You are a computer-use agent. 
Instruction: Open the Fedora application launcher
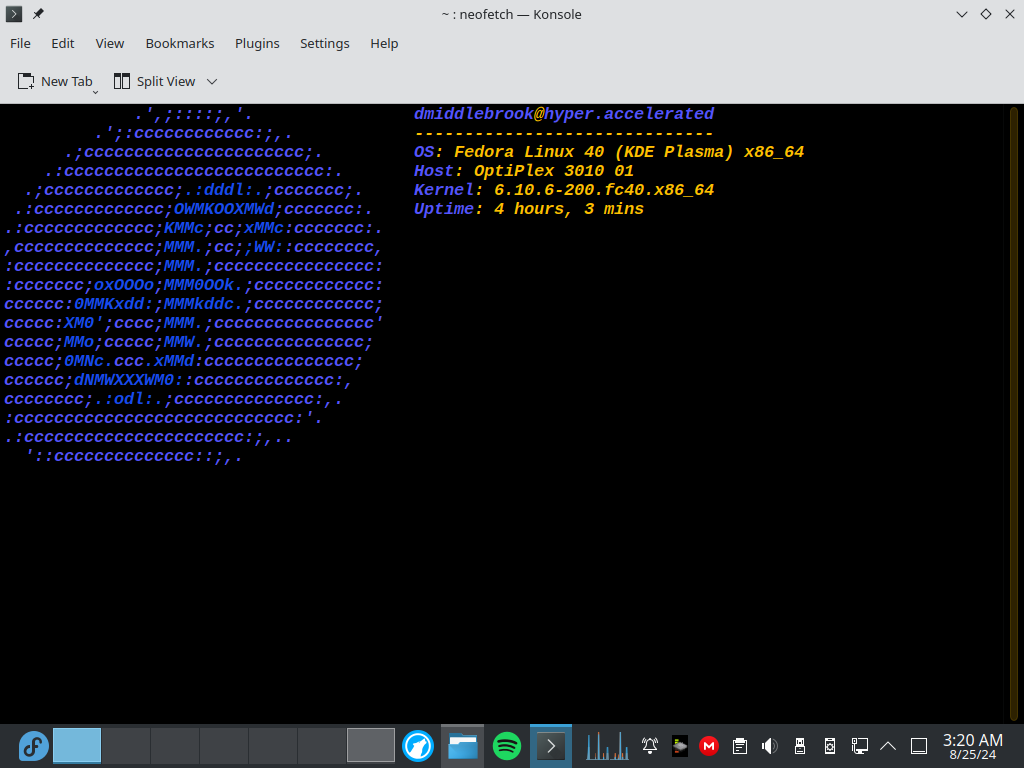click(33, 745)
